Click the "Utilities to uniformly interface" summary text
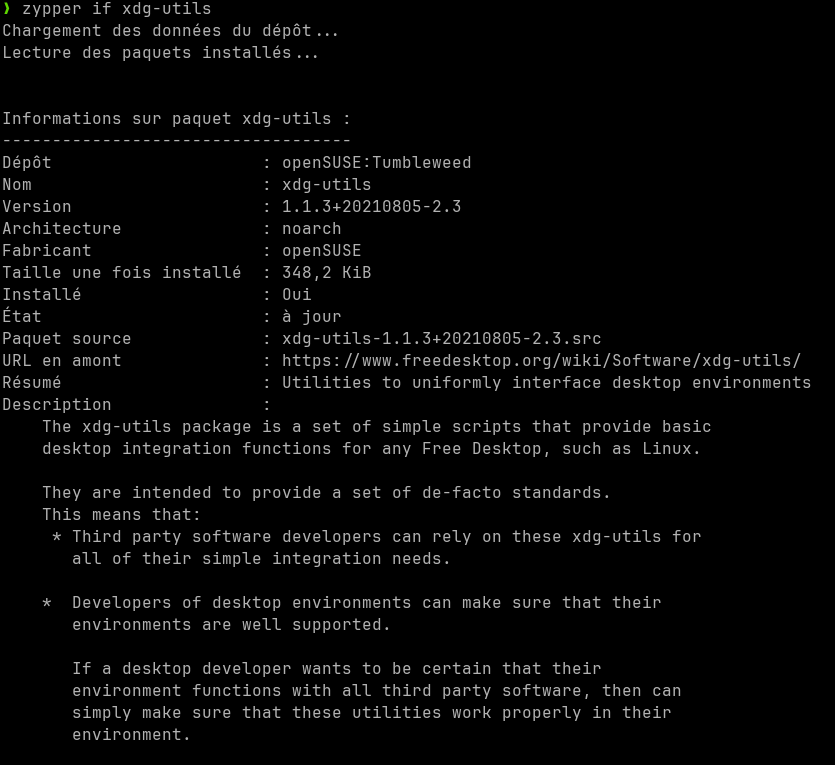This screenshot has height=765, width=835. tap(546, 383)
